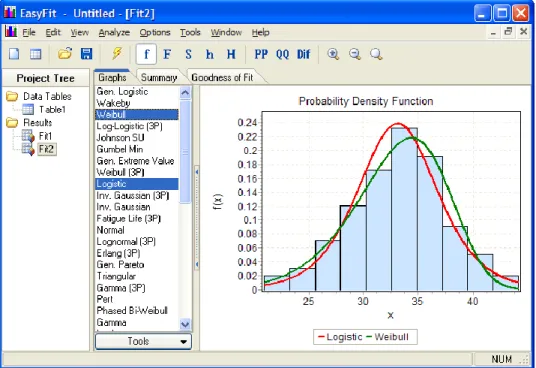
Task: Show hazard function h graph
Action: 210,54
